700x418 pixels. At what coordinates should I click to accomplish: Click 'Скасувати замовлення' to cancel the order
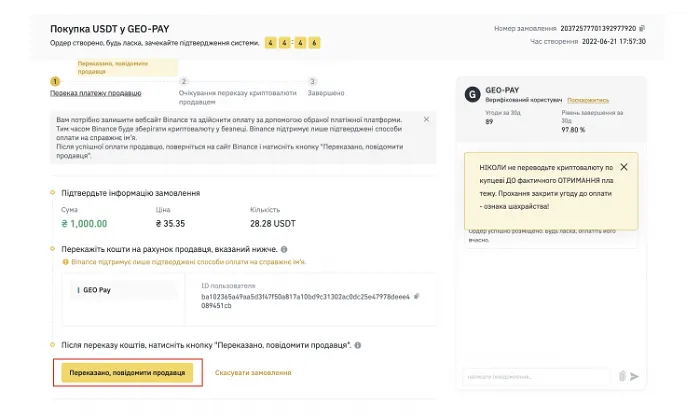pyautogui.click(x=253, y=372)
